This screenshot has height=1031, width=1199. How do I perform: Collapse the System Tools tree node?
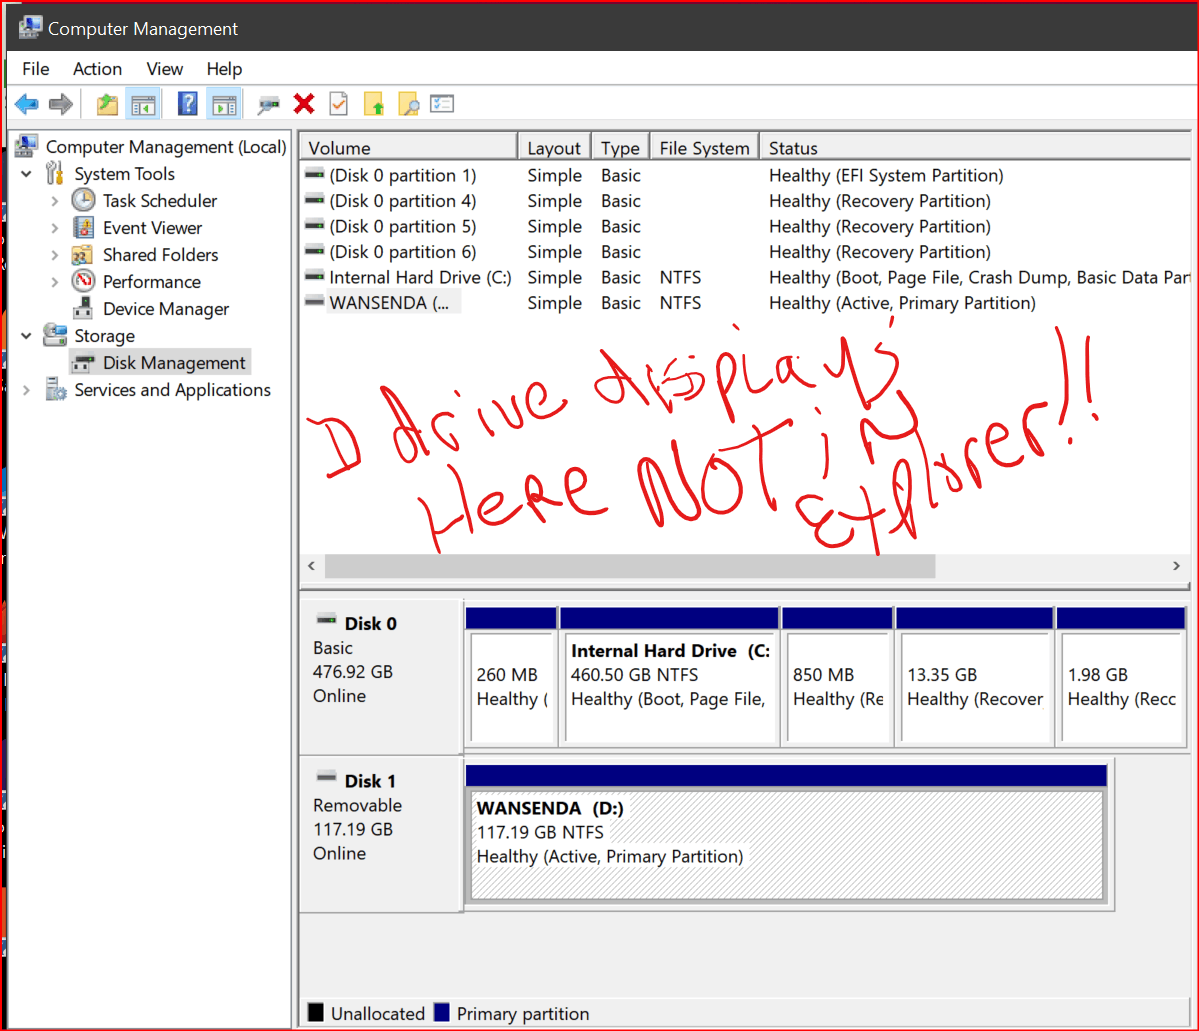tap(27, 174)
